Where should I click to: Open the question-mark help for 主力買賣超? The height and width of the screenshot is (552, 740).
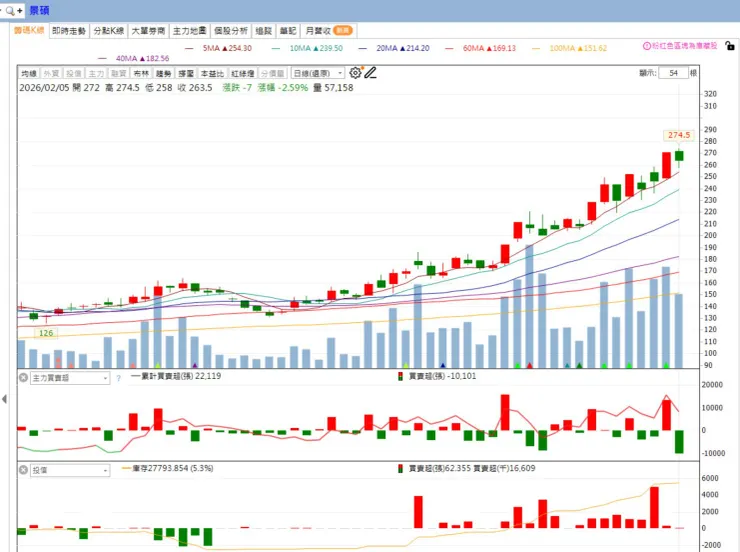118,378
